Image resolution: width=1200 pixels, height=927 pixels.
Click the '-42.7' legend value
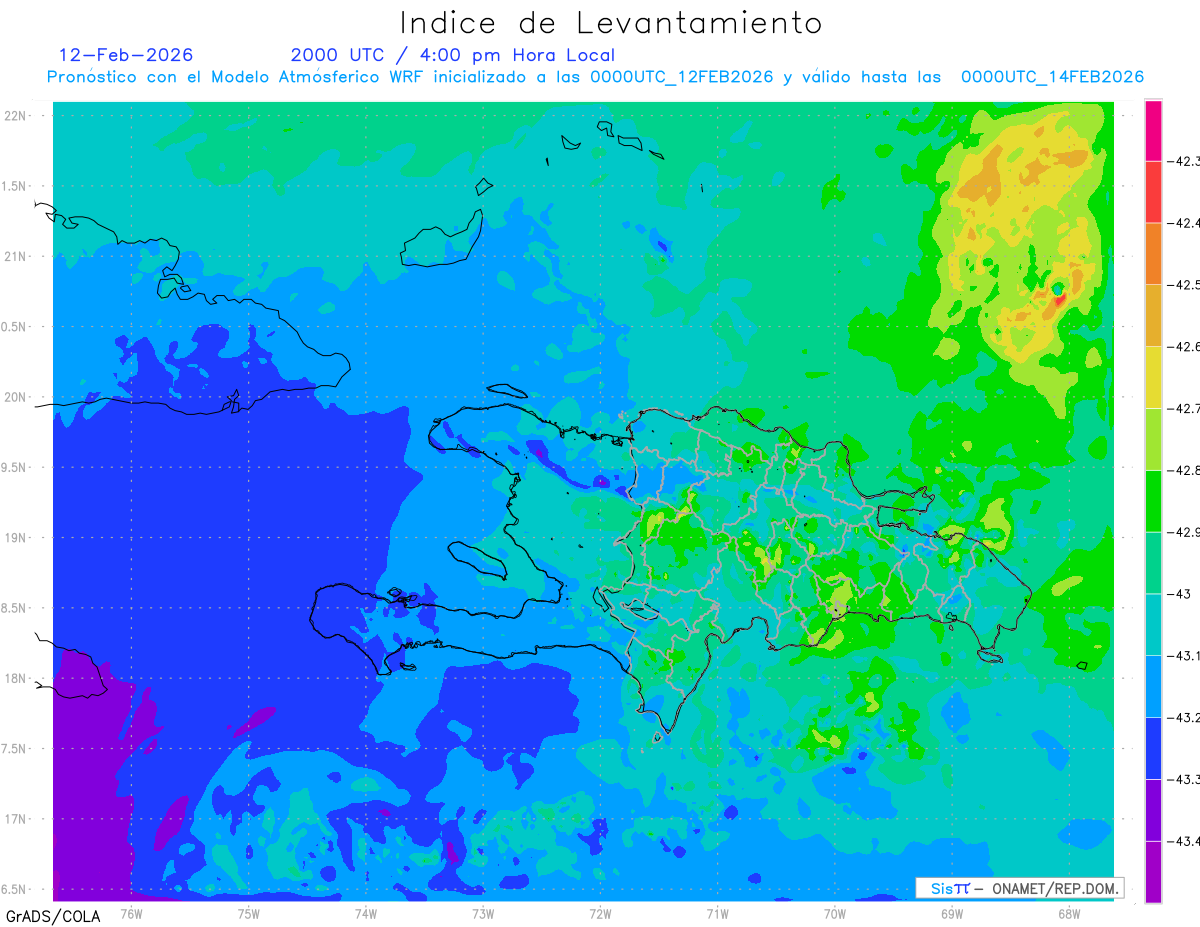tap(1185, 409)
